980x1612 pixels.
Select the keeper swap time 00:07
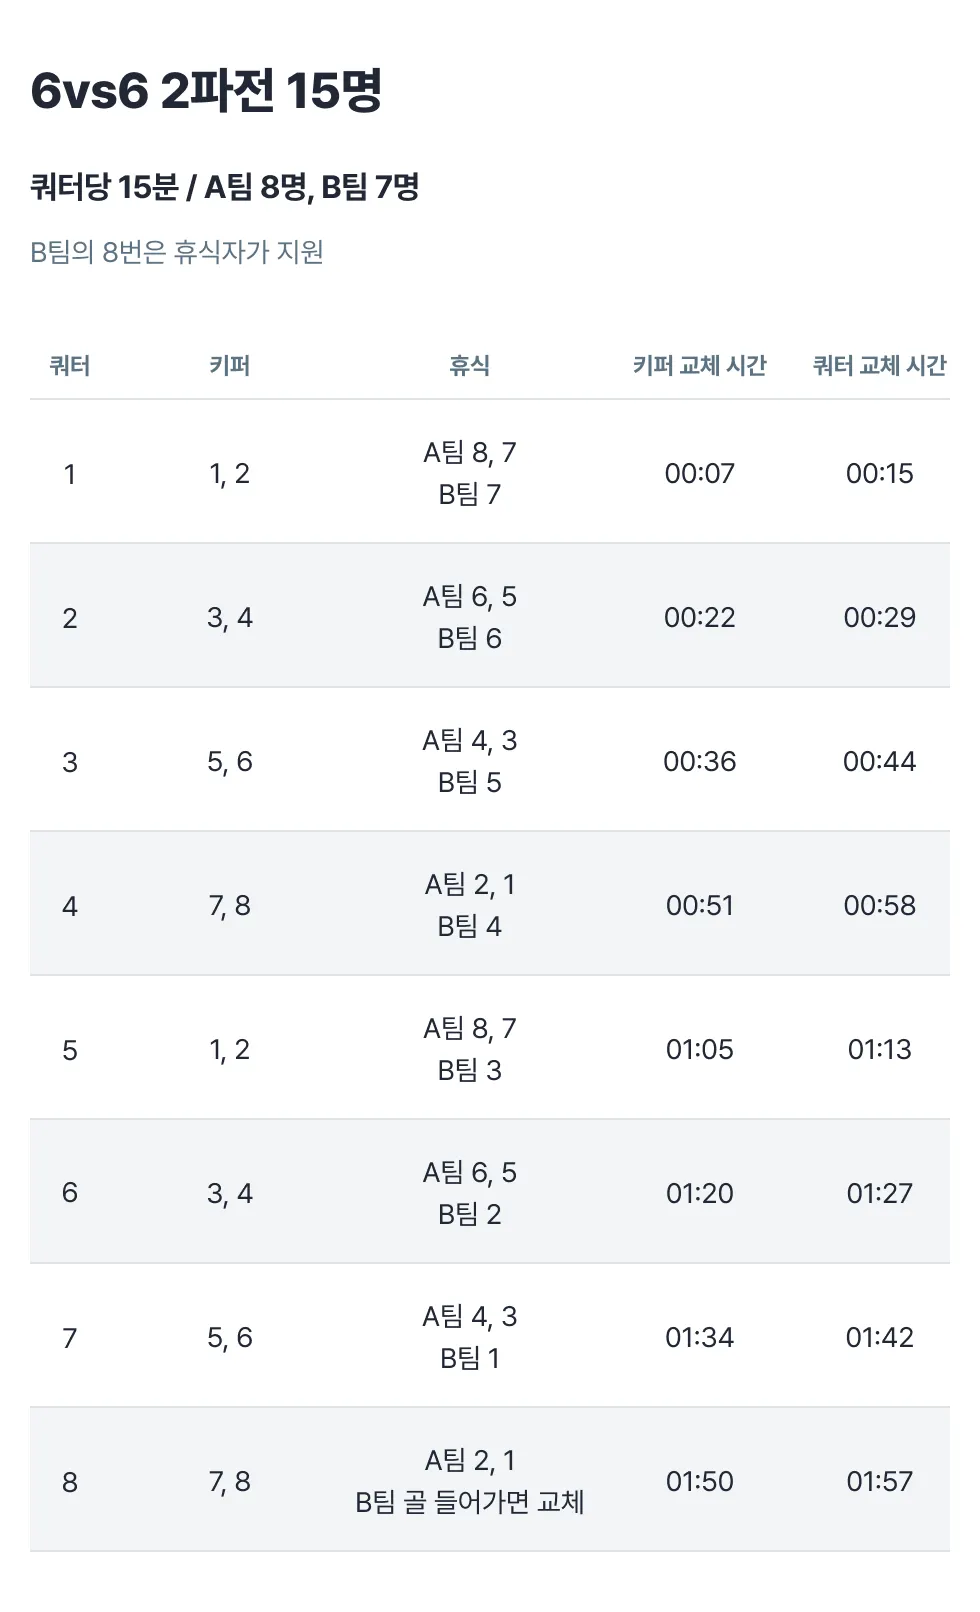(x=699, y=473)
